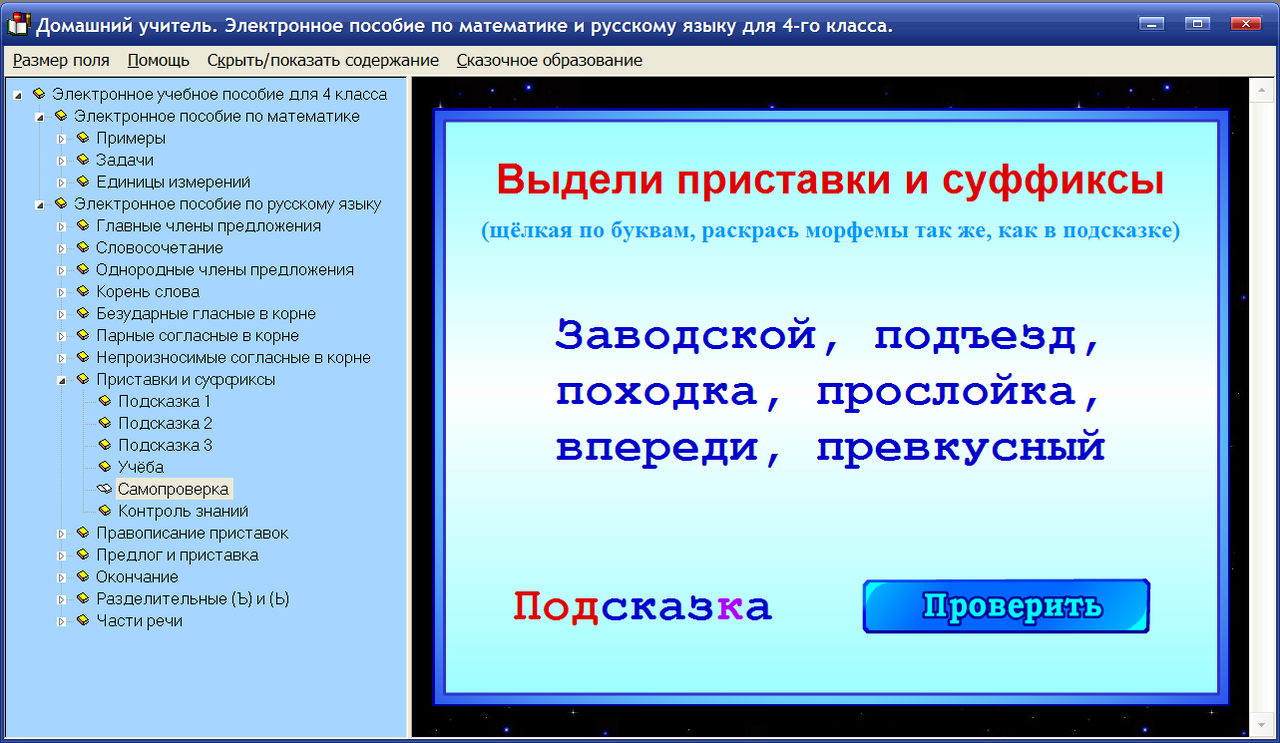
Task: Click the book icon next to Примеры
Action: (x=82, y=138)
